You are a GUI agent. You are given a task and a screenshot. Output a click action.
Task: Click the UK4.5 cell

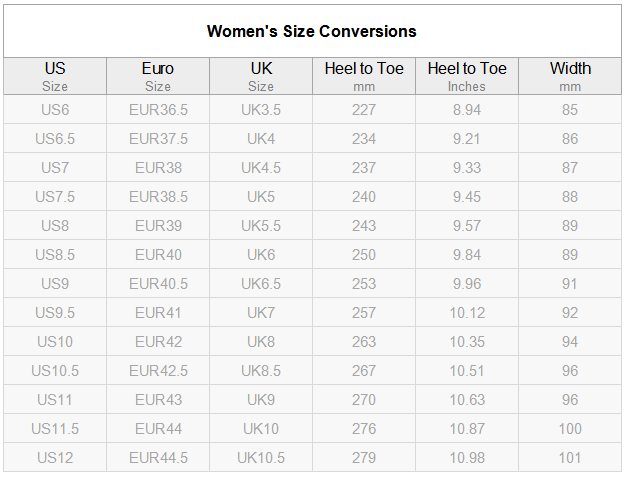click(x=261, y=168)
